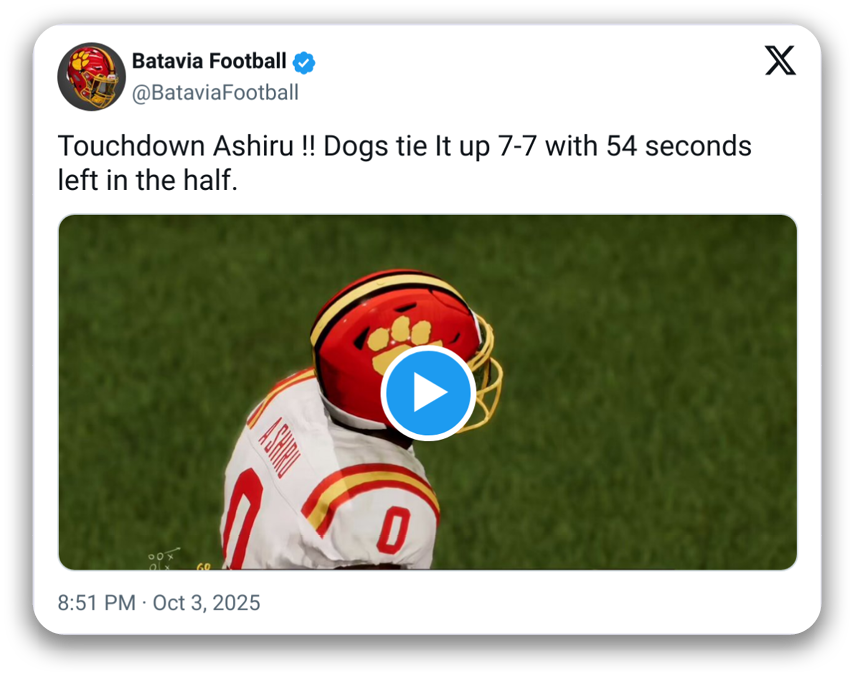
Task: Open the Batavia Football profile avatar
Action: (91, 76)
